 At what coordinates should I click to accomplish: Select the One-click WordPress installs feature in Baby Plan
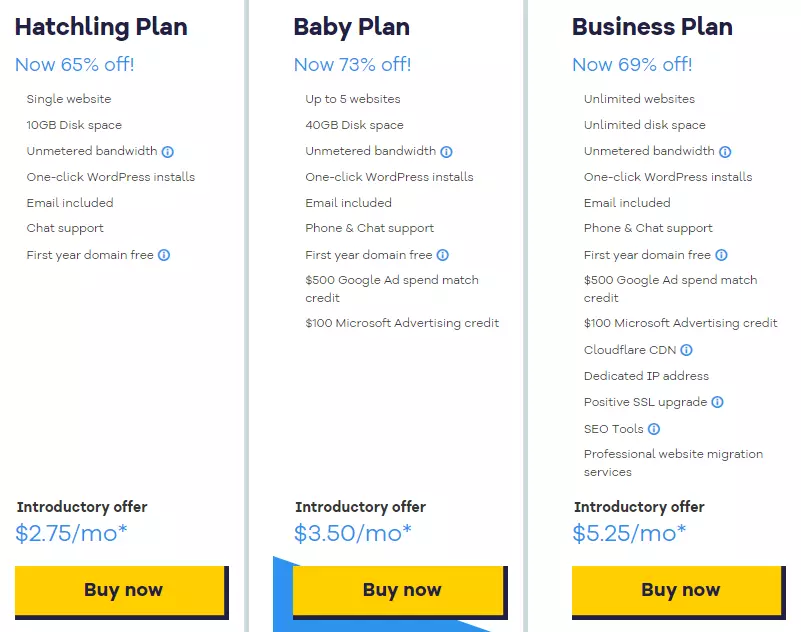pyautogui.click(x=389, y=176)
